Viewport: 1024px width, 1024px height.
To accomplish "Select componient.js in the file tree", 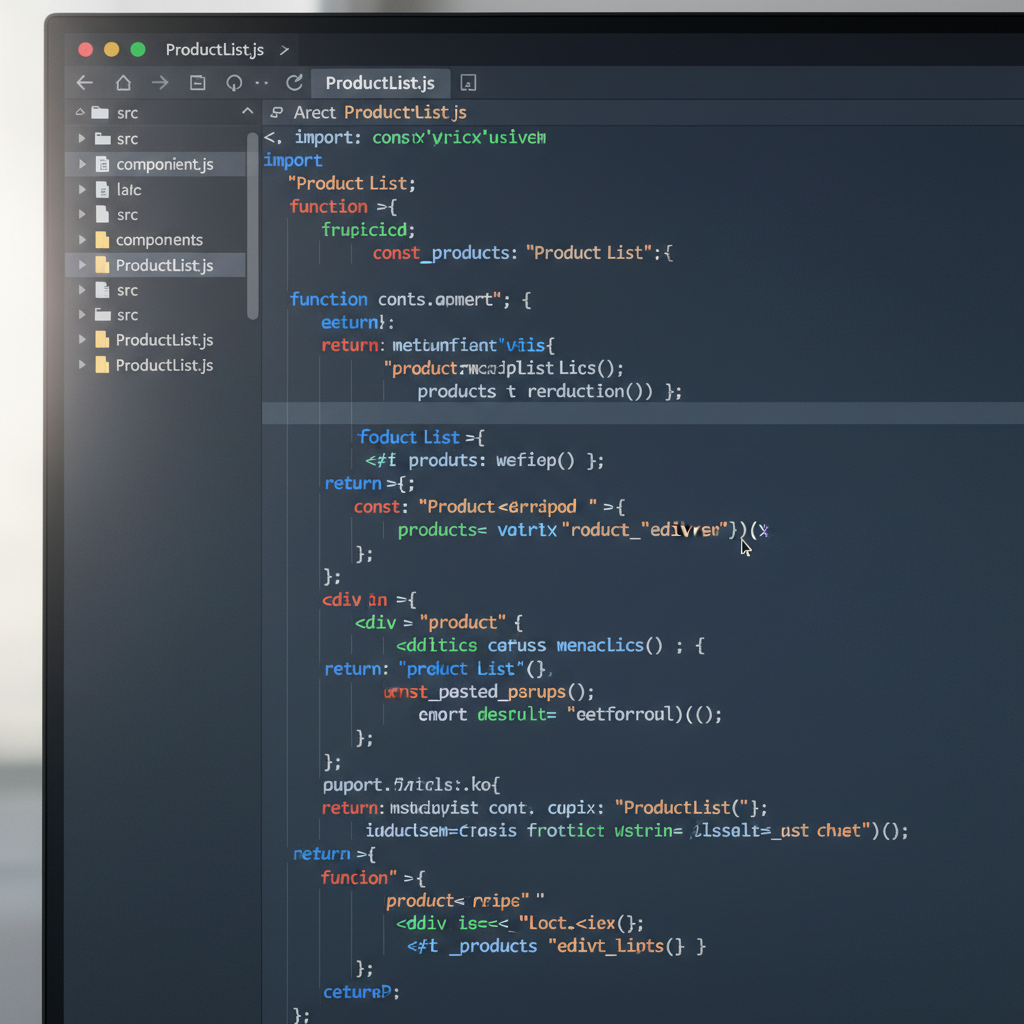I will [x=164, y=164].
